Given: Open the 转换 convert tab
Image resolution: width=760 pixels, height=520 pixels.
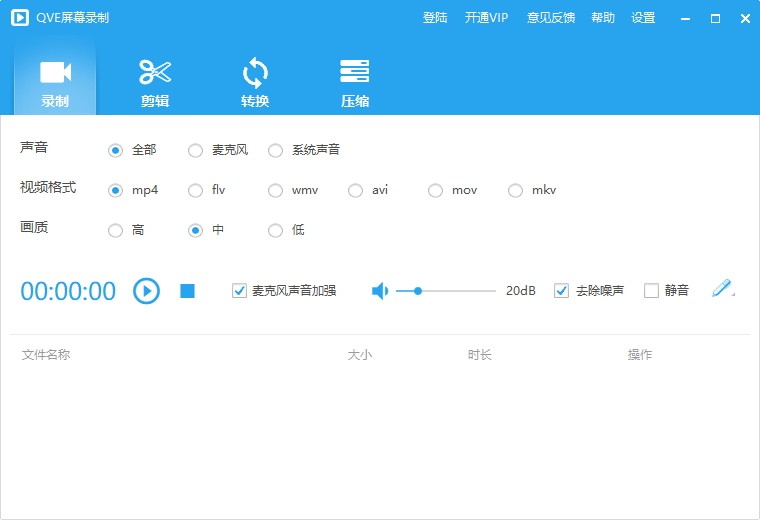Looking at the screenshot, I should click(x=255, y=83).
